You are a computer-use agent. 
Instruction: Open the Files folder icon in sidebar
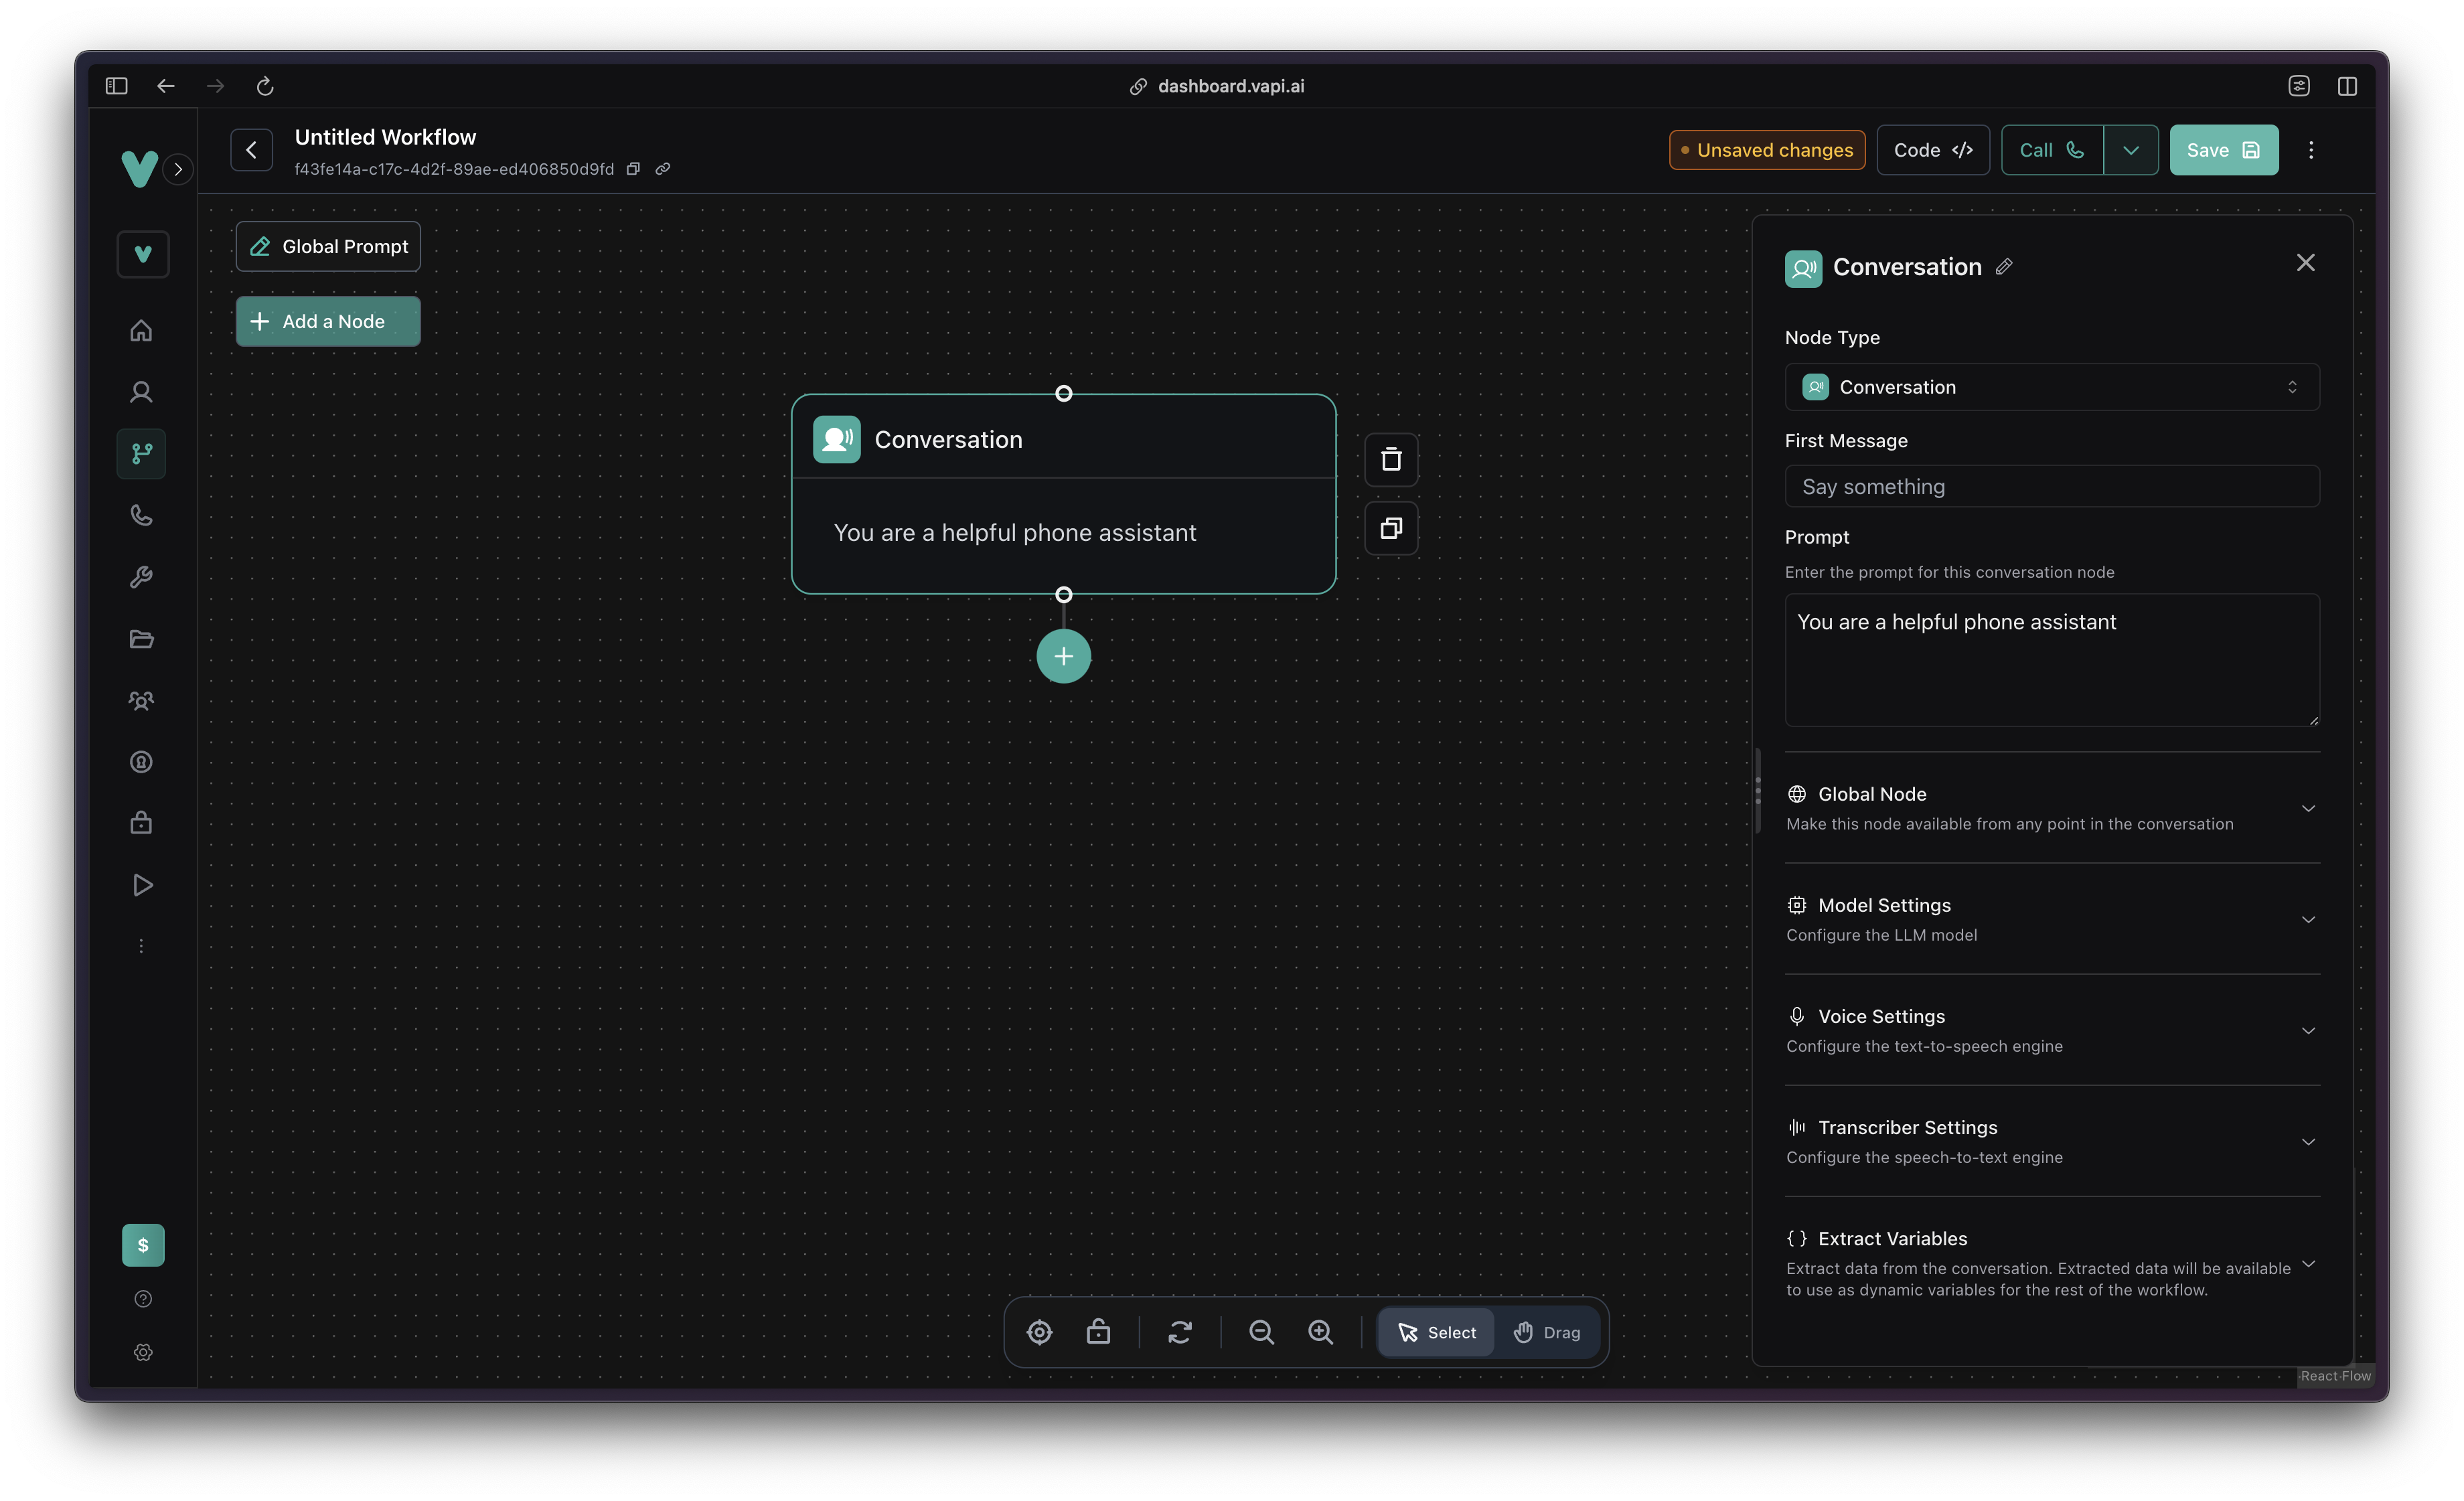point(142,639)
